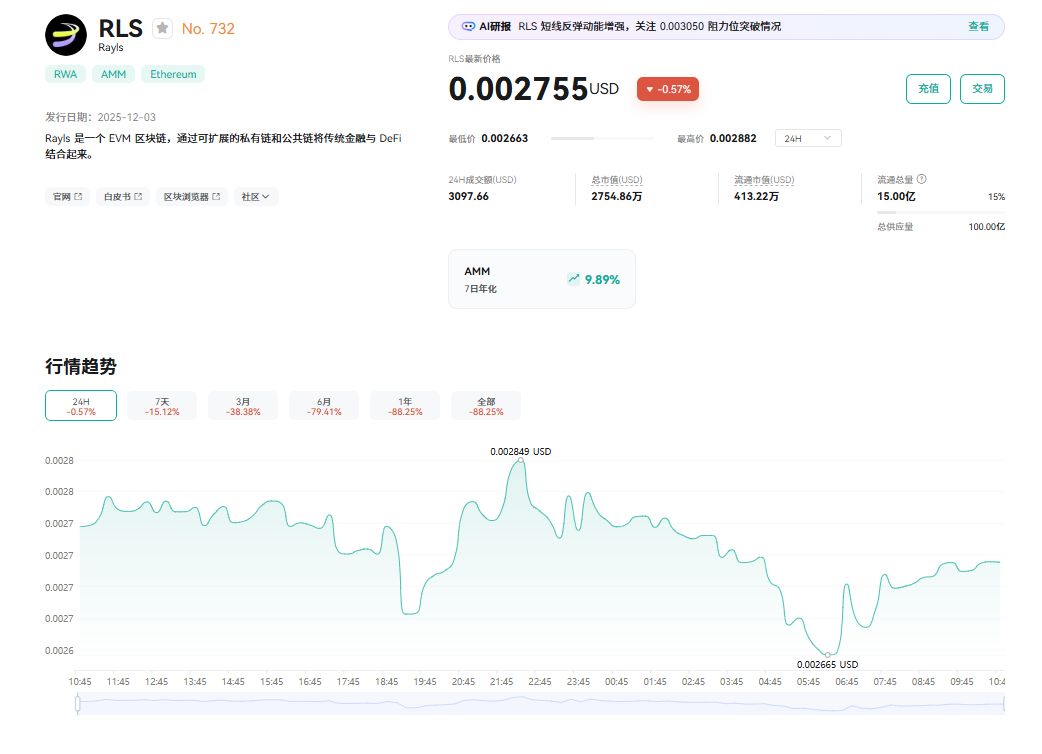
Task: Click the low-high price range bar
Action: [x=602, y=138]
